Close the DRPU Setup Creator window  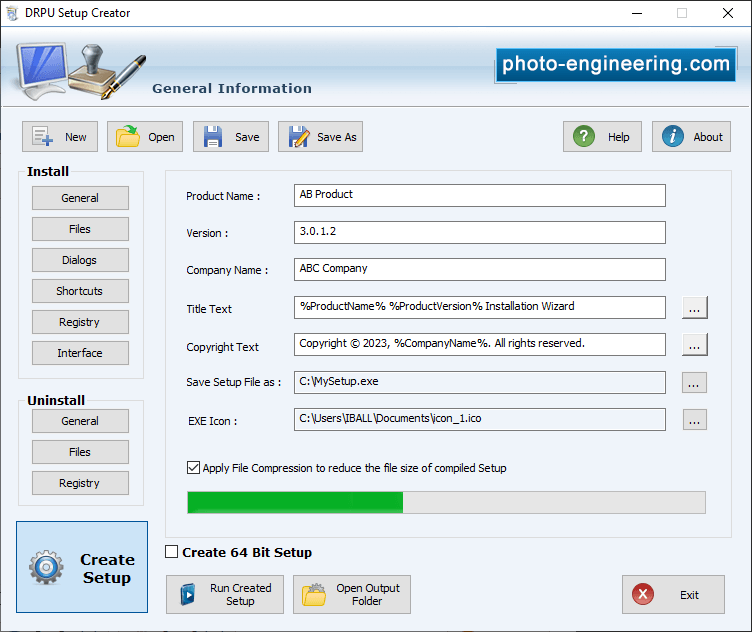coord(728,13)
